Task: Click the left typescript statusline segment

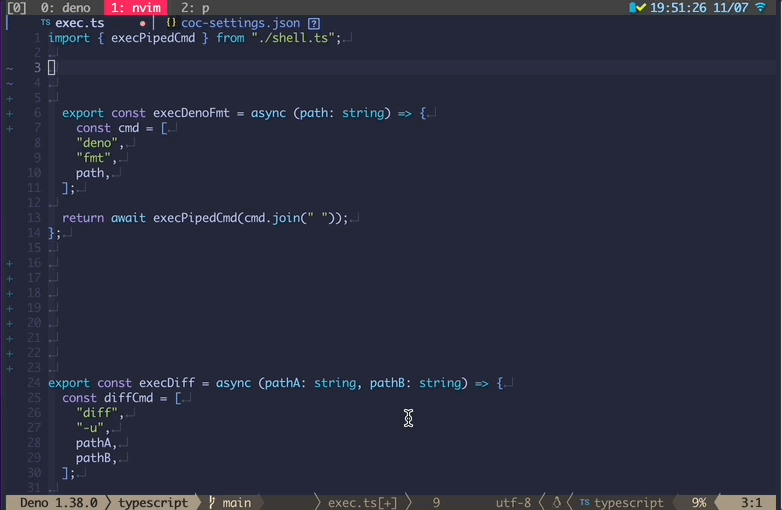Action: tap(153, 503)
